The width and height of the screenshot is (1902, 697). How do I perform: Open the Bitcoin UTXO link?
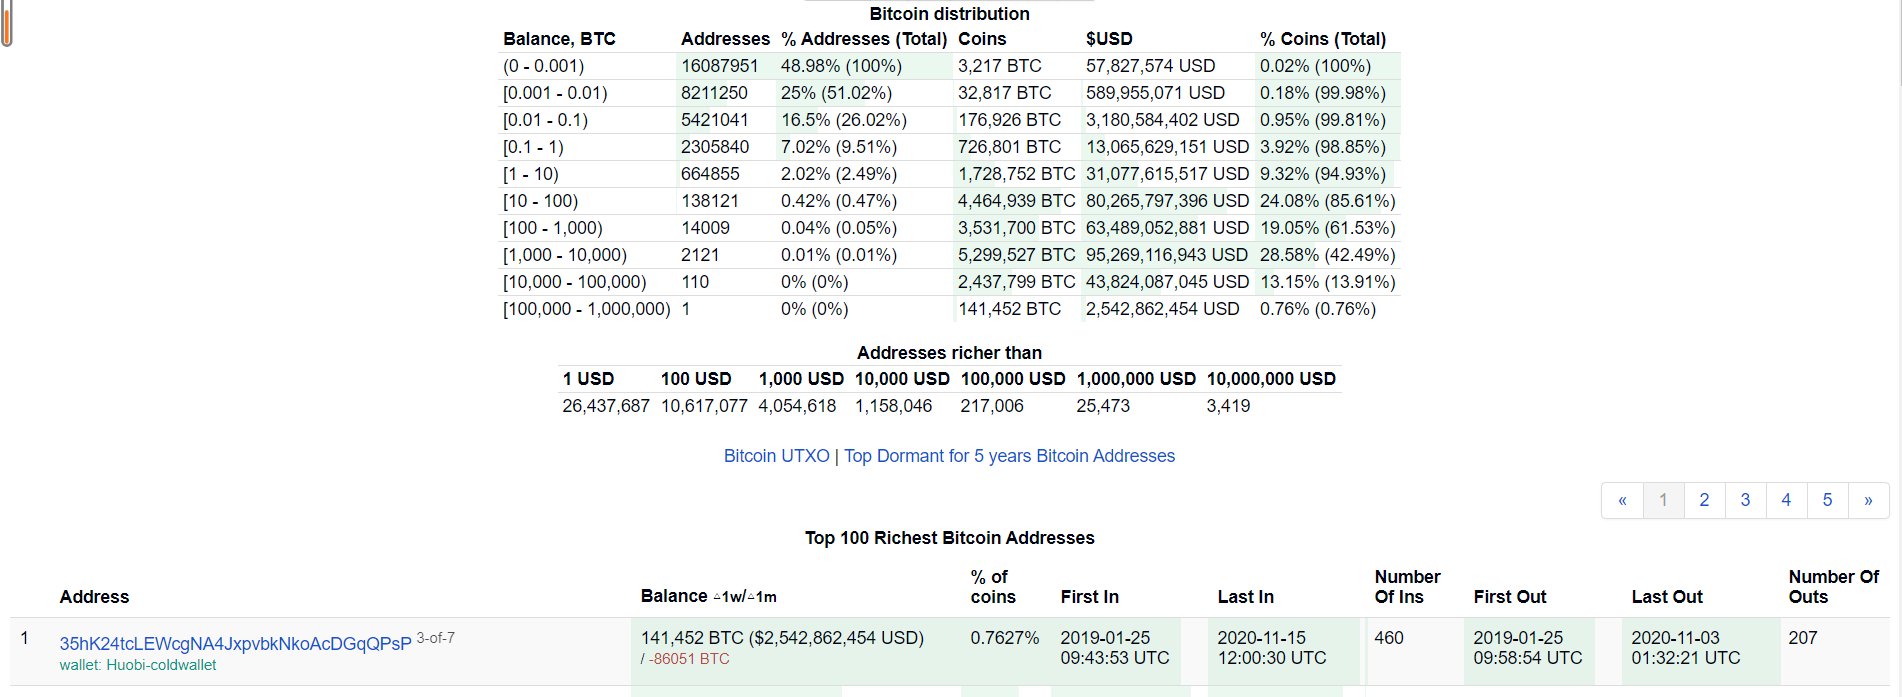(x=776, y=456)
